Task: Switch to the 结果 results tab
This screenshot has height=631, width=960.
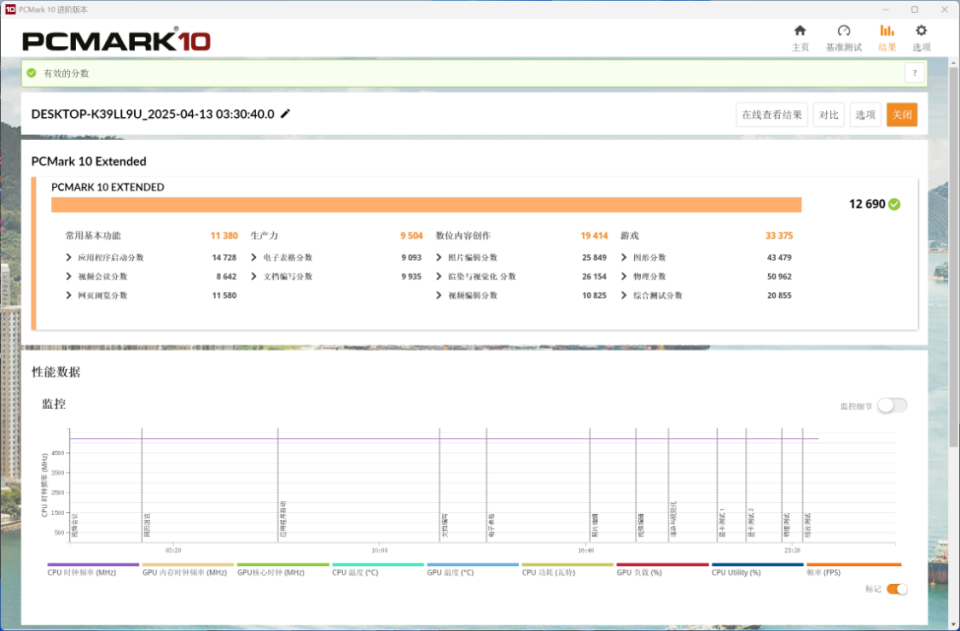Action: point(887,37)
